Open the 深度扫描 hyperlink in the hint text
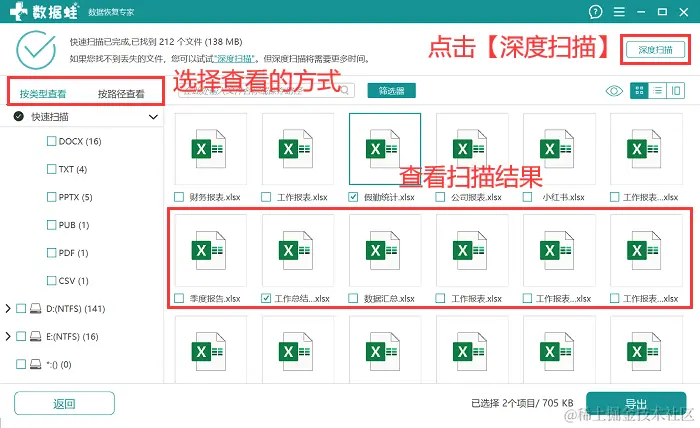The width and height of the screenshot is (700, 428). tap(234, 58)
